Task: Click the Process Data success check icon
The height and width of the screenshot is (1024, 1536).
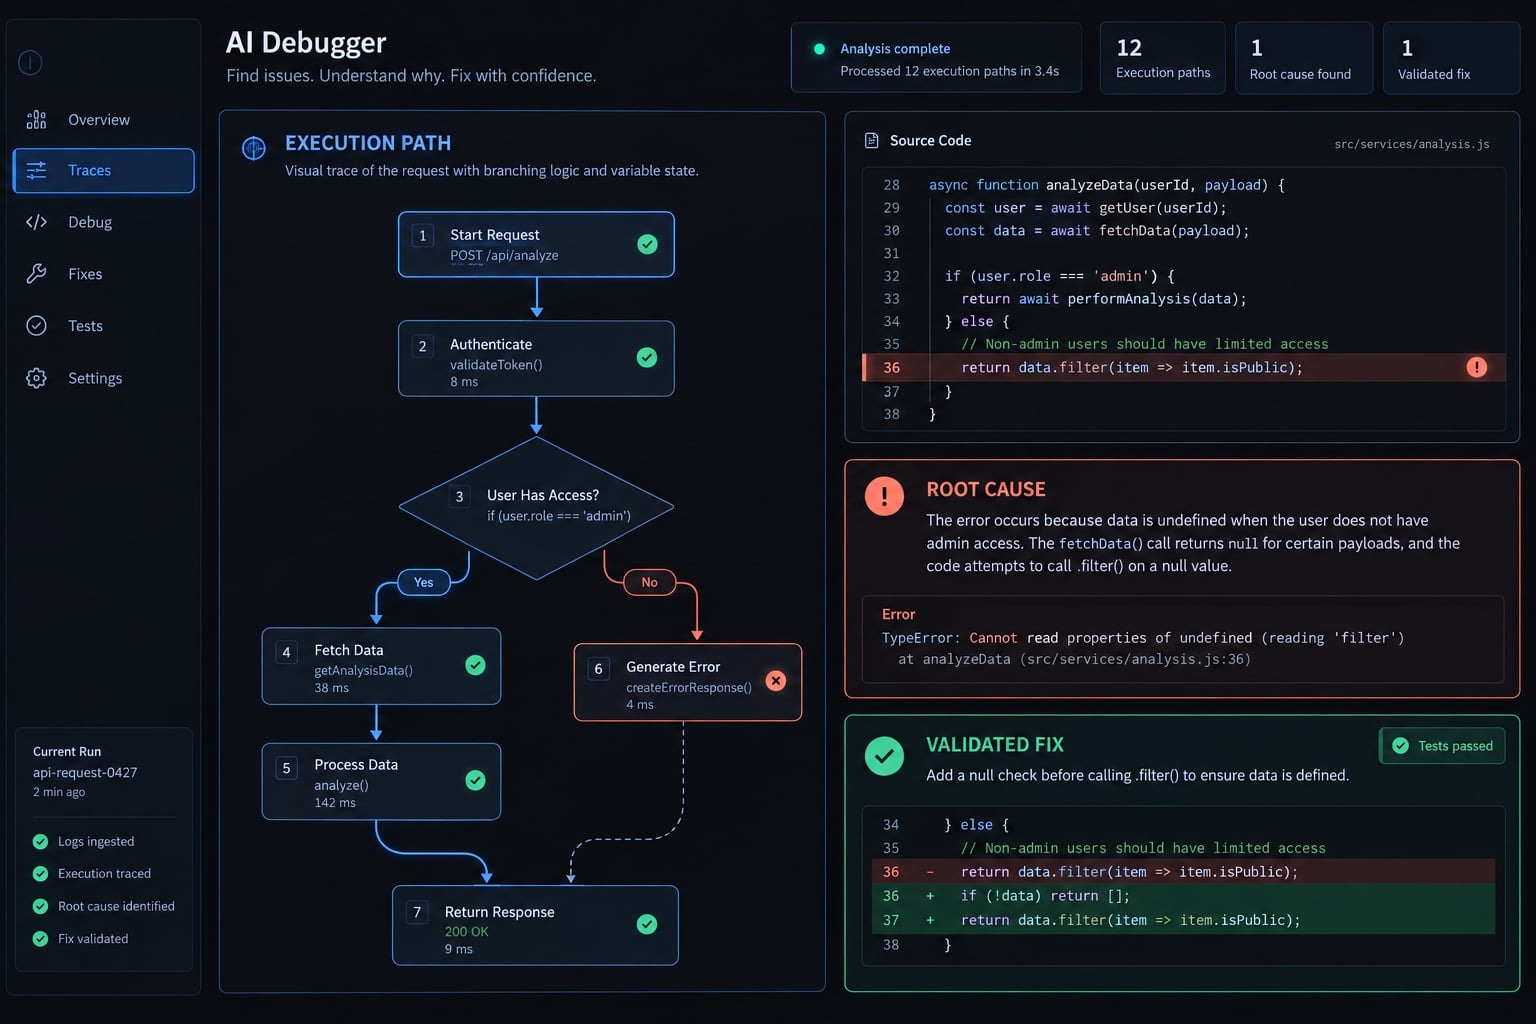Action: [476, 781]
